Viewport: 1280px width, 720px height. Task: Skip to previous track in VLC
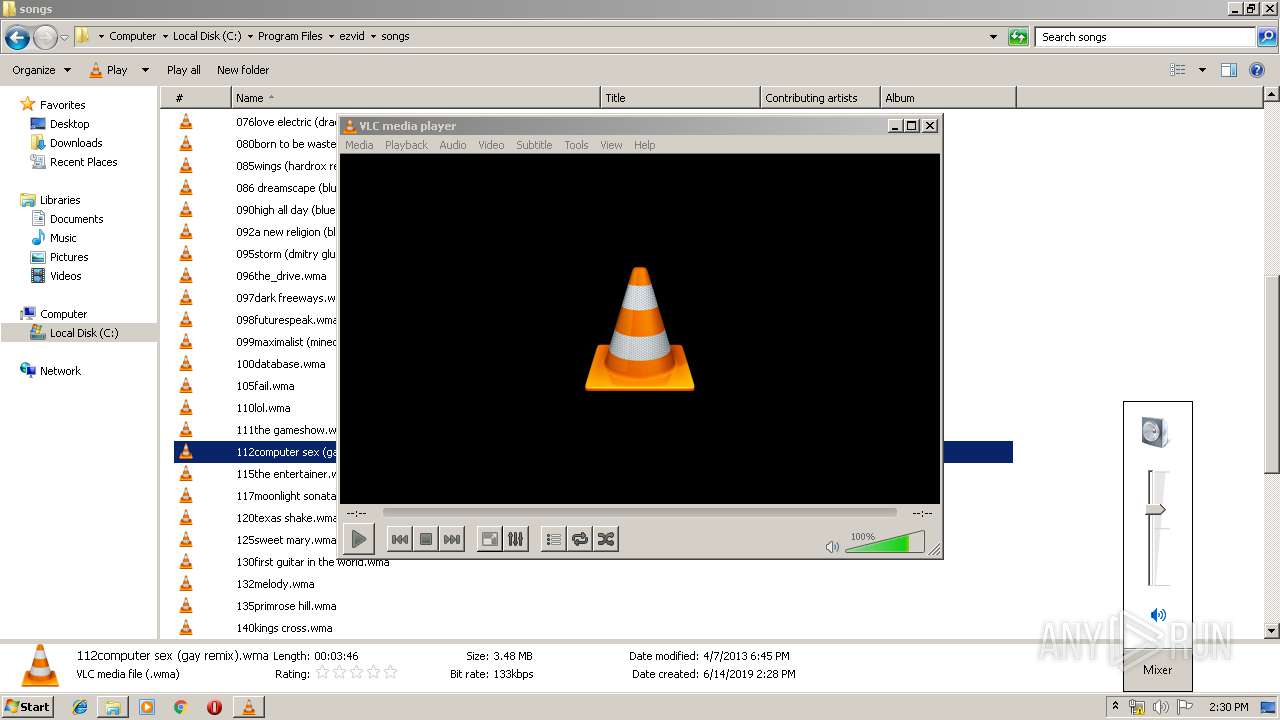pyautogui.click(x=399, y=539)
